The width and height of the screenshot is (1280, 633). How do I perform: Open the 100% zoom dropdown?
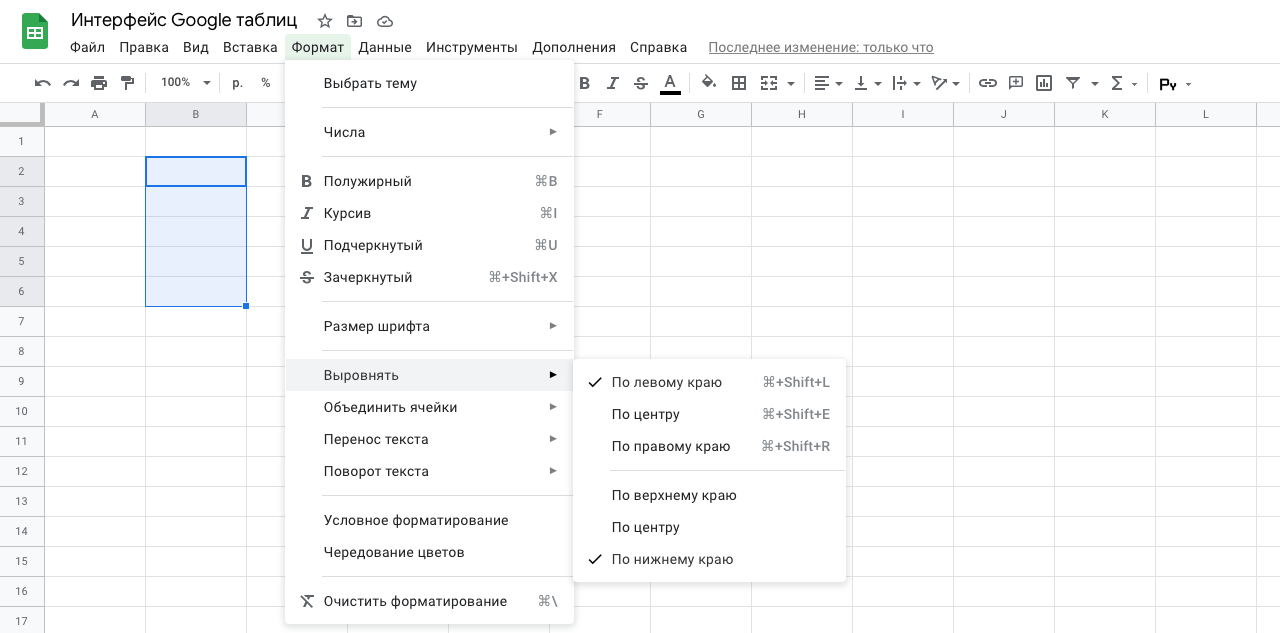pos(186,83)
